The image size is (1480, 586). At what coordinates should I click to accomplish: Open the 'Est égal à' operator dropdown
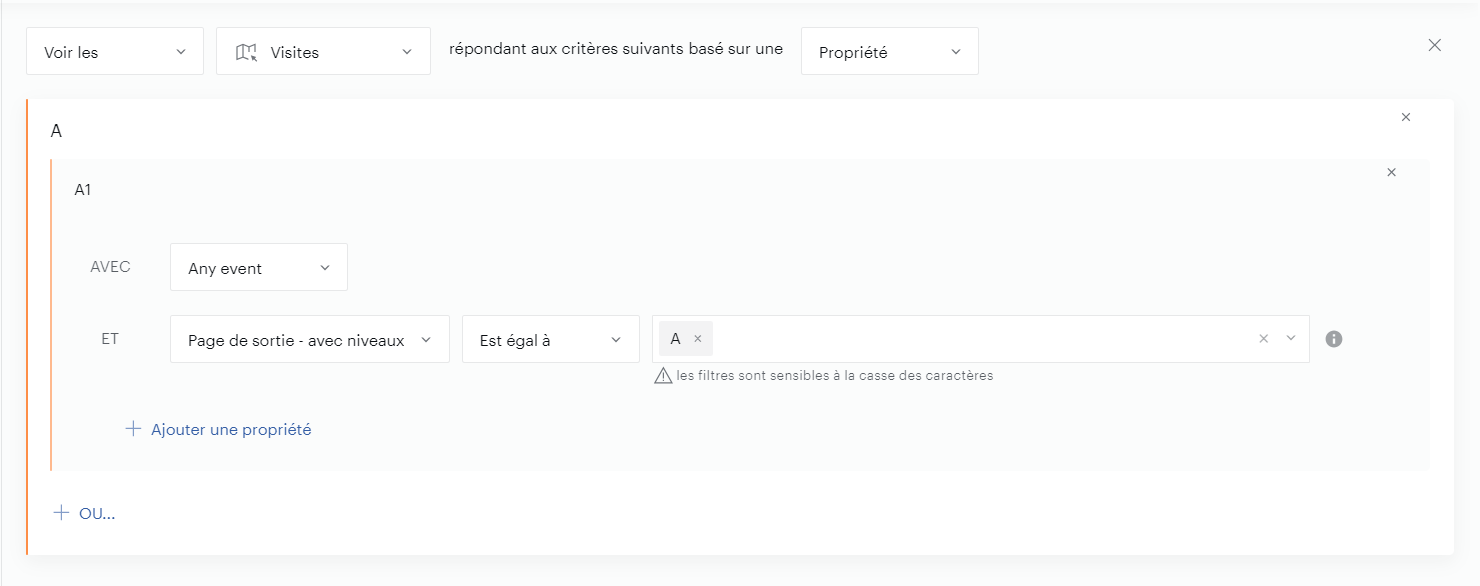[x=550, y=340]
